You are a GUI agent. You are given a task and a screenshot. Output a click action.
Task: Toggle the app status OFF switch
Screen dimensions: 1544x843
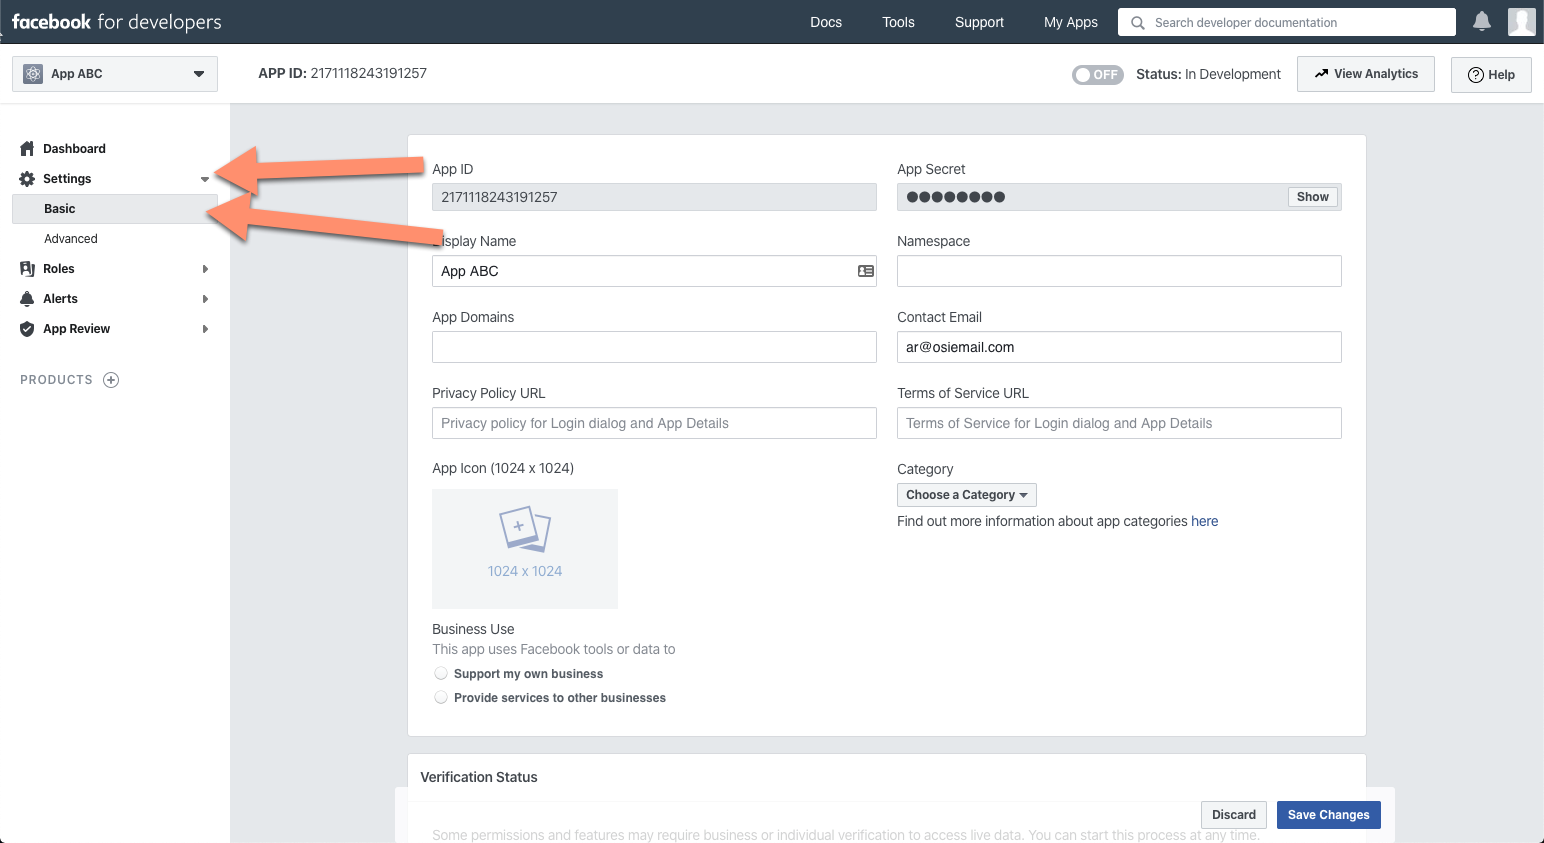click(x=1098, y=75)
